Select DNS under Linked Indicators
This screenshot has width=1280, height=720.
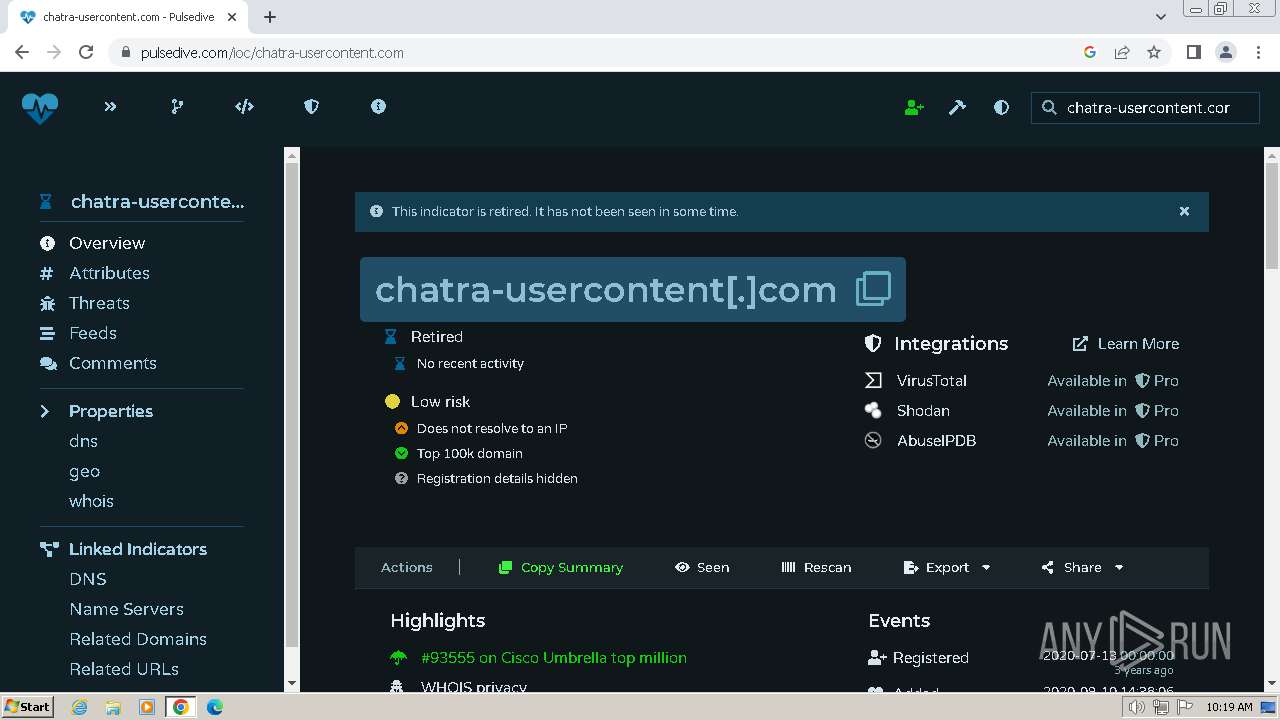[88, 579]
